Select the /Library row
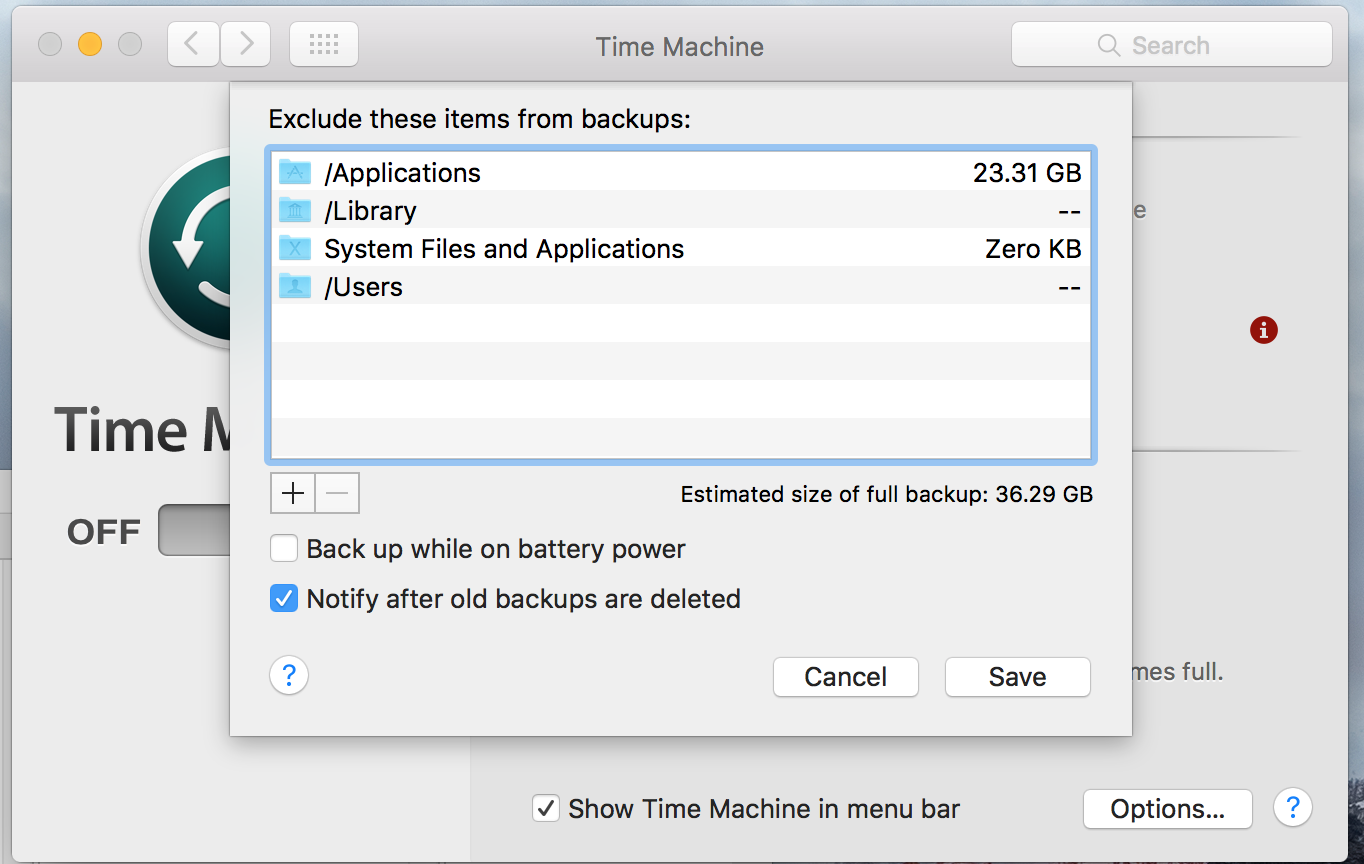Viewport: 1364px width, 864px height. coord(681,210)
